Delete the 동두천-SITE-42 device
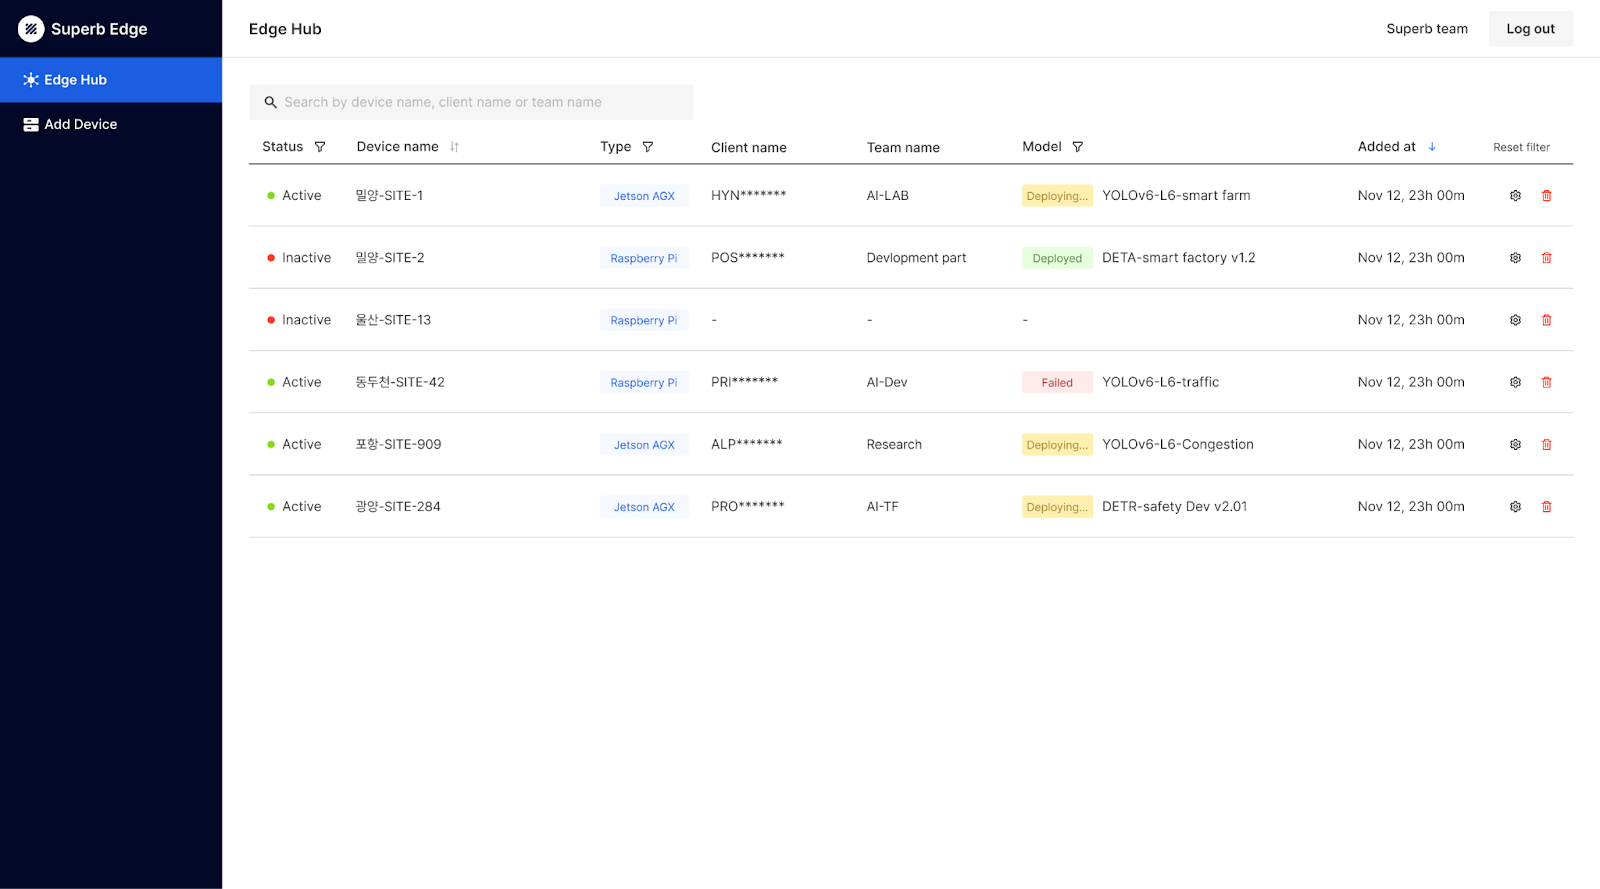Viewport: 1600px width, 889px height. pos(1546,382)
